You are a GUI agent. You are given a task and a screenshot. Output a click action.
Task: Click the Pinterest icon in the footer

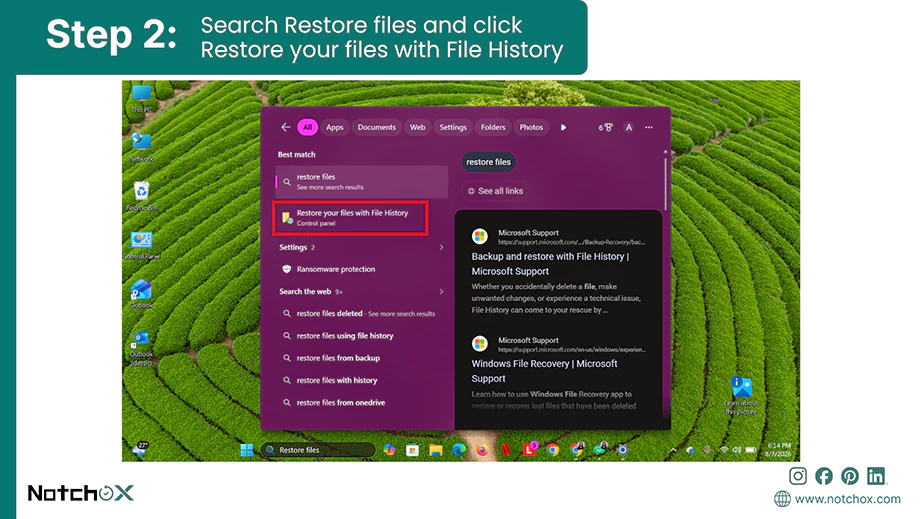click(x=850, y=476)
